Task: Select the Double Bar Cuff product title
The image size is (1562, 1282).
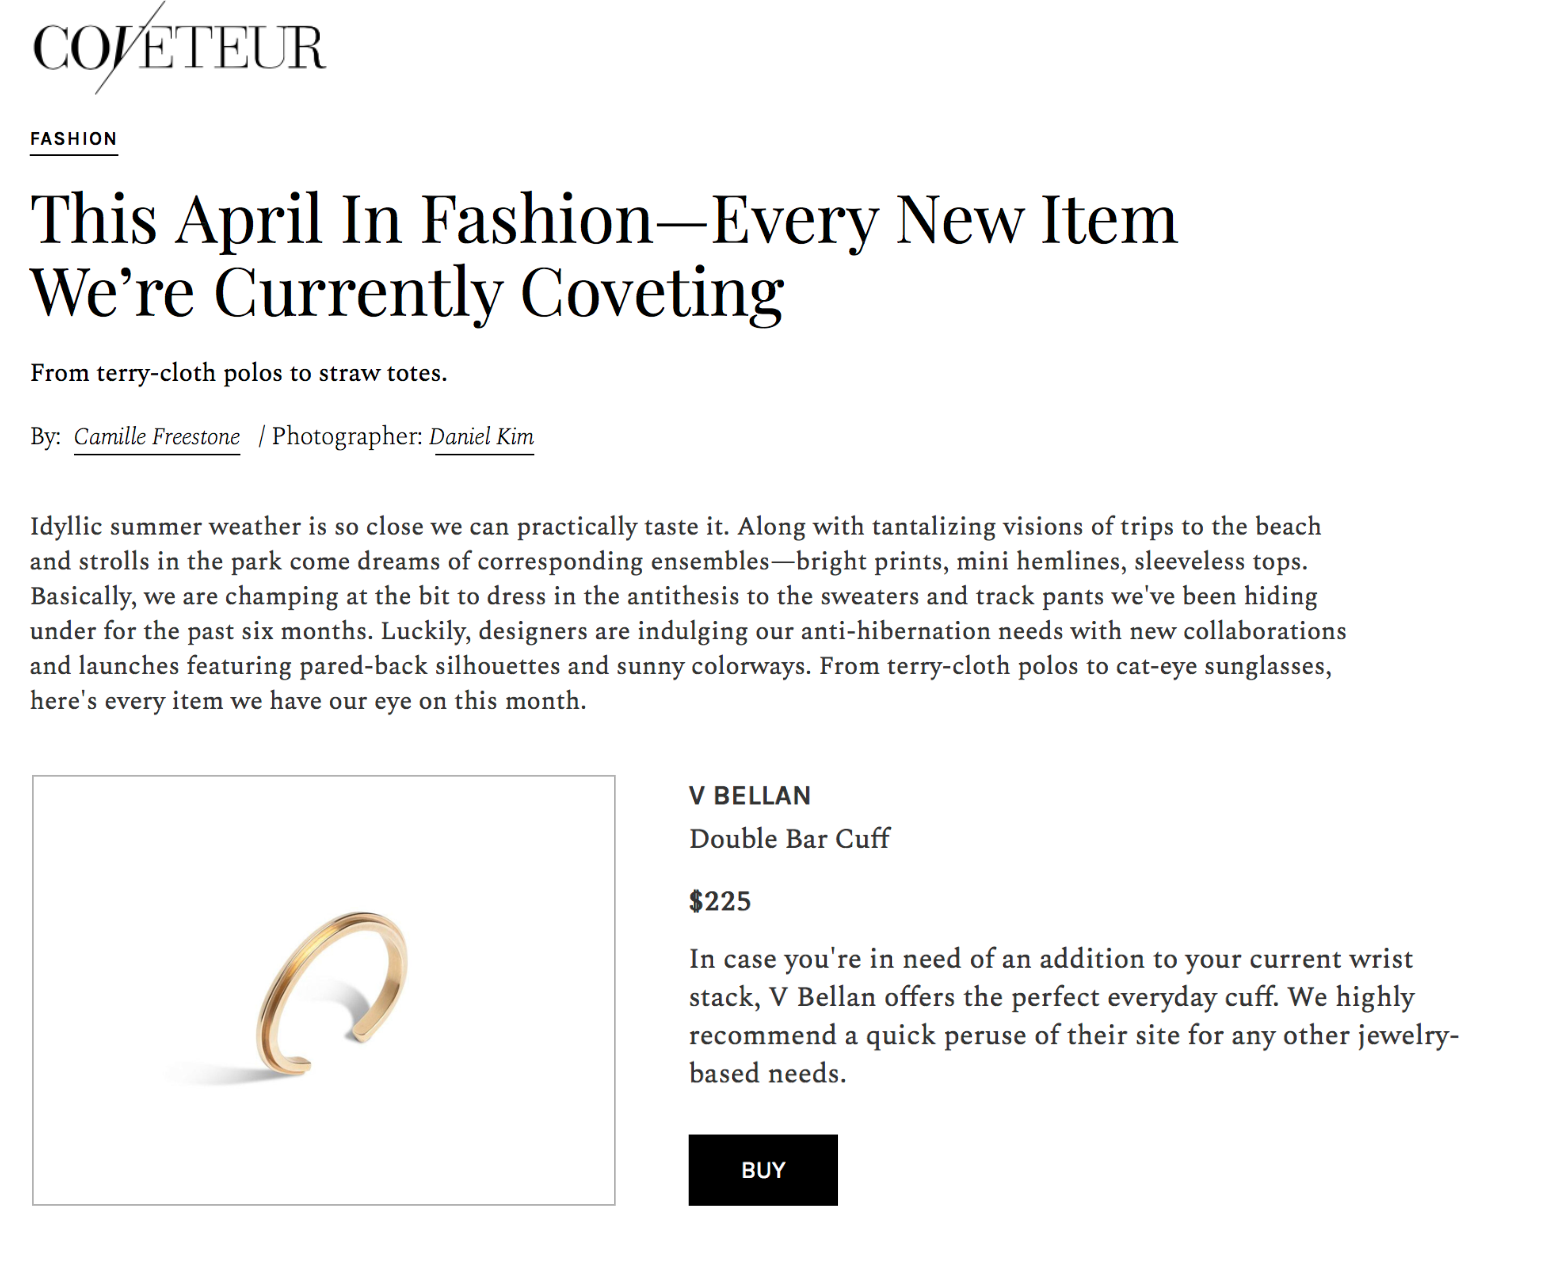Action: pyautogui.click(x=789, y=839)
